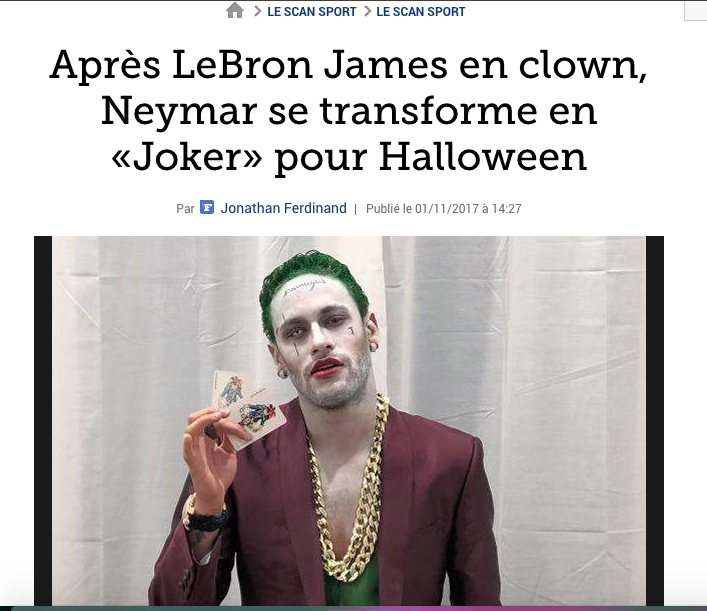Click the blue Figaro F badge icon

tap(207, 207)
